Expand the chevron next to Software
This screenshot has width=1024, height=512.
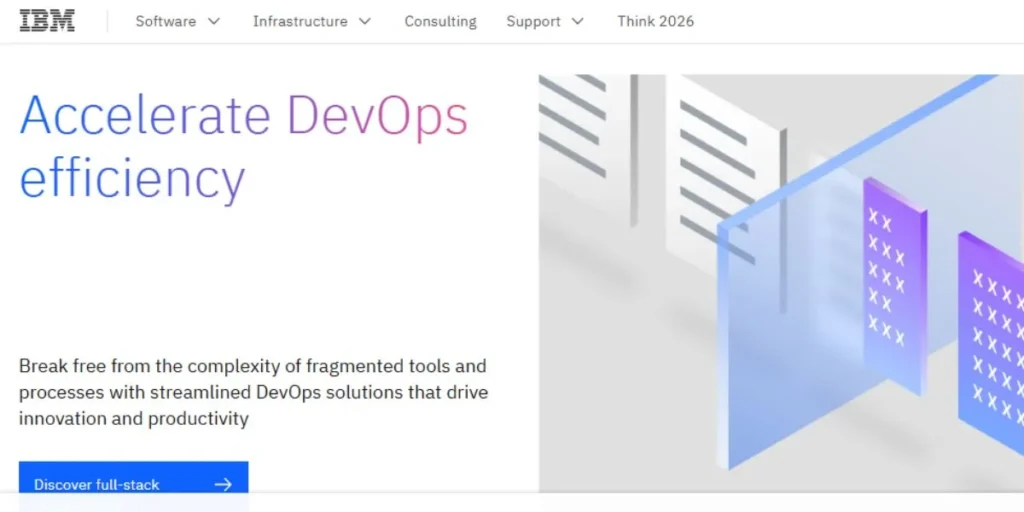tap(213, 21)
